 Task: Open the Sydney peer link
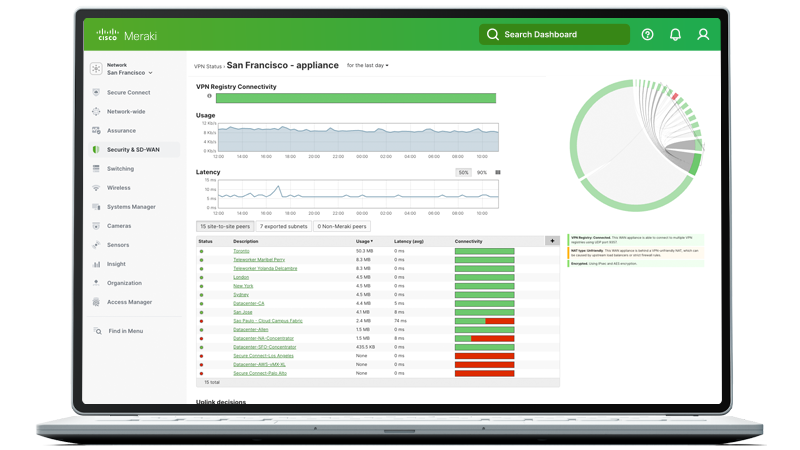(241, 294)
